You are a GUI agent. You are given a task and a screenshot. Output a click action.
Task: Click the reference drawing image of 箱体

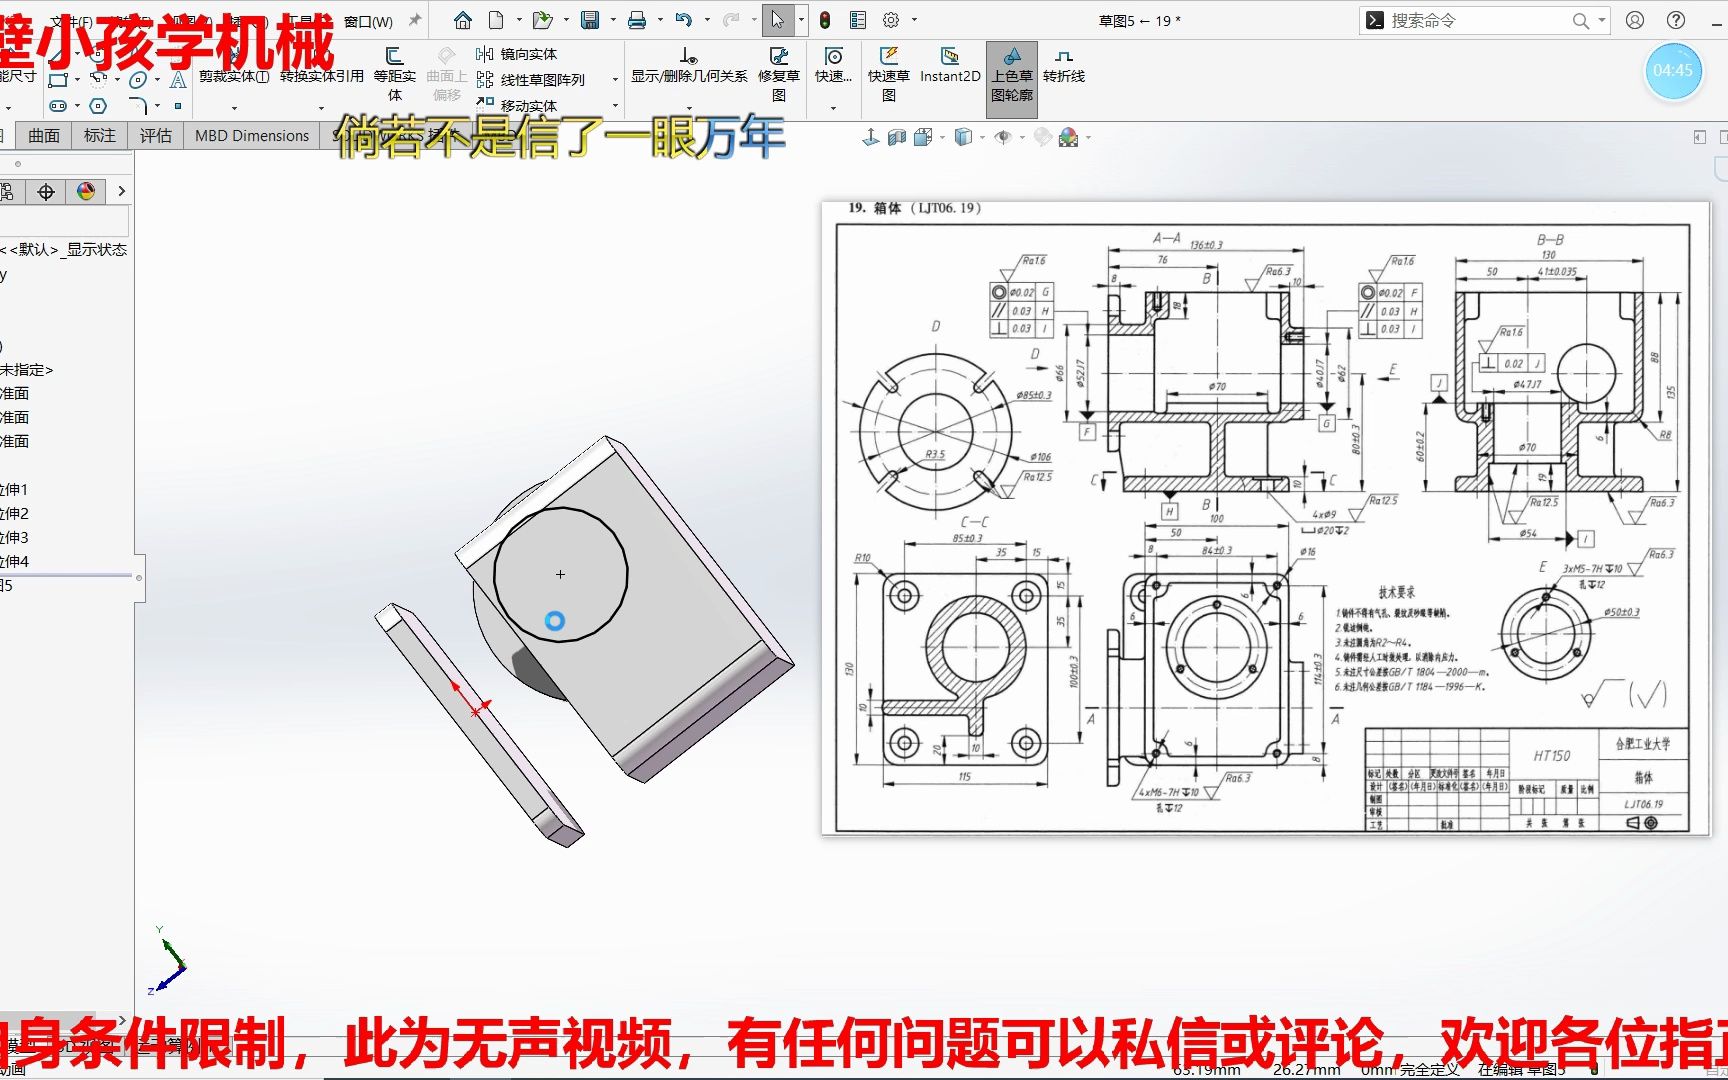click(1266, 517)
